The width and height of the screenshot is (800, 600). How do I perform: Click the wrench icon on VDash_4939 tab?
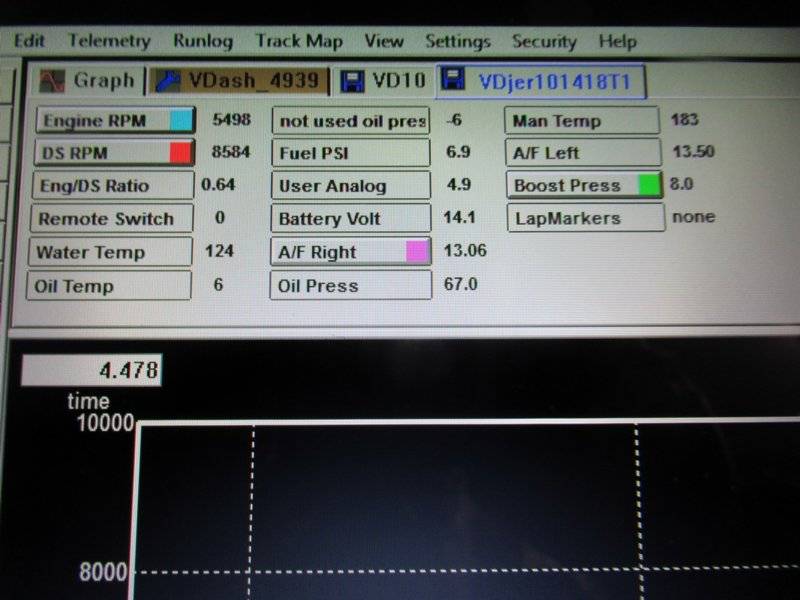166,81
